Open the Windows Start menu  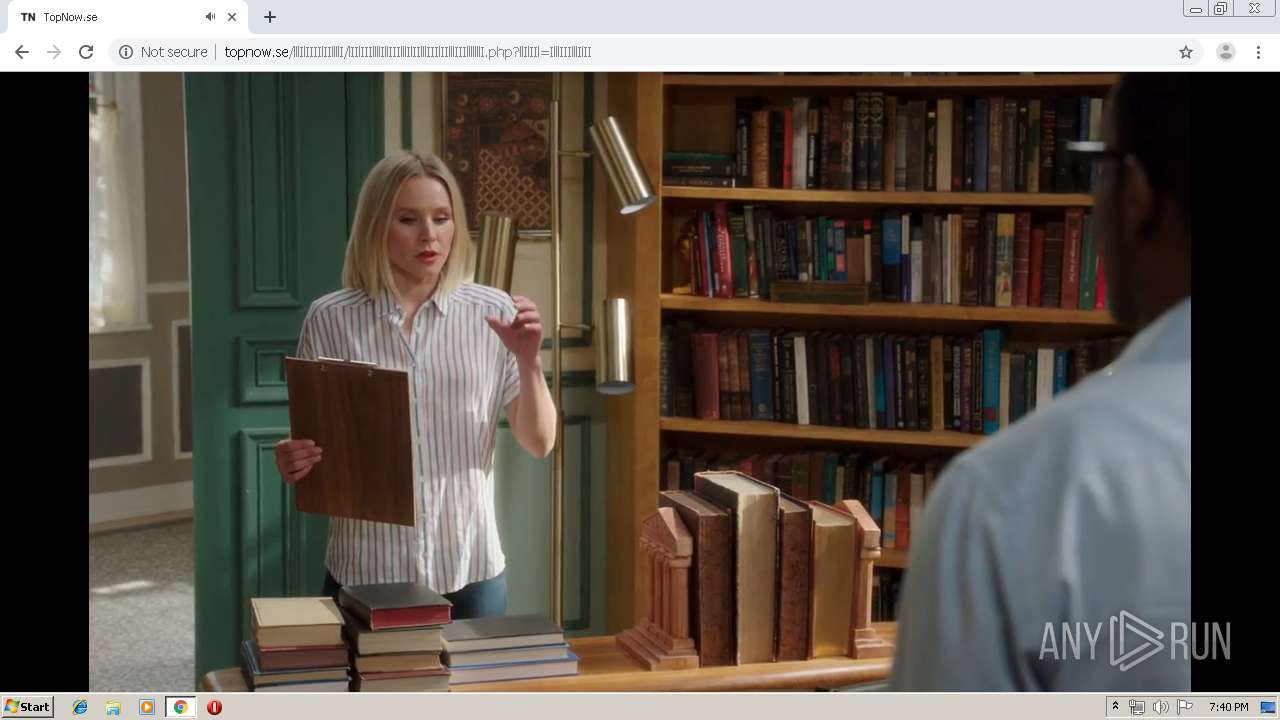click(x=27, y=707)
